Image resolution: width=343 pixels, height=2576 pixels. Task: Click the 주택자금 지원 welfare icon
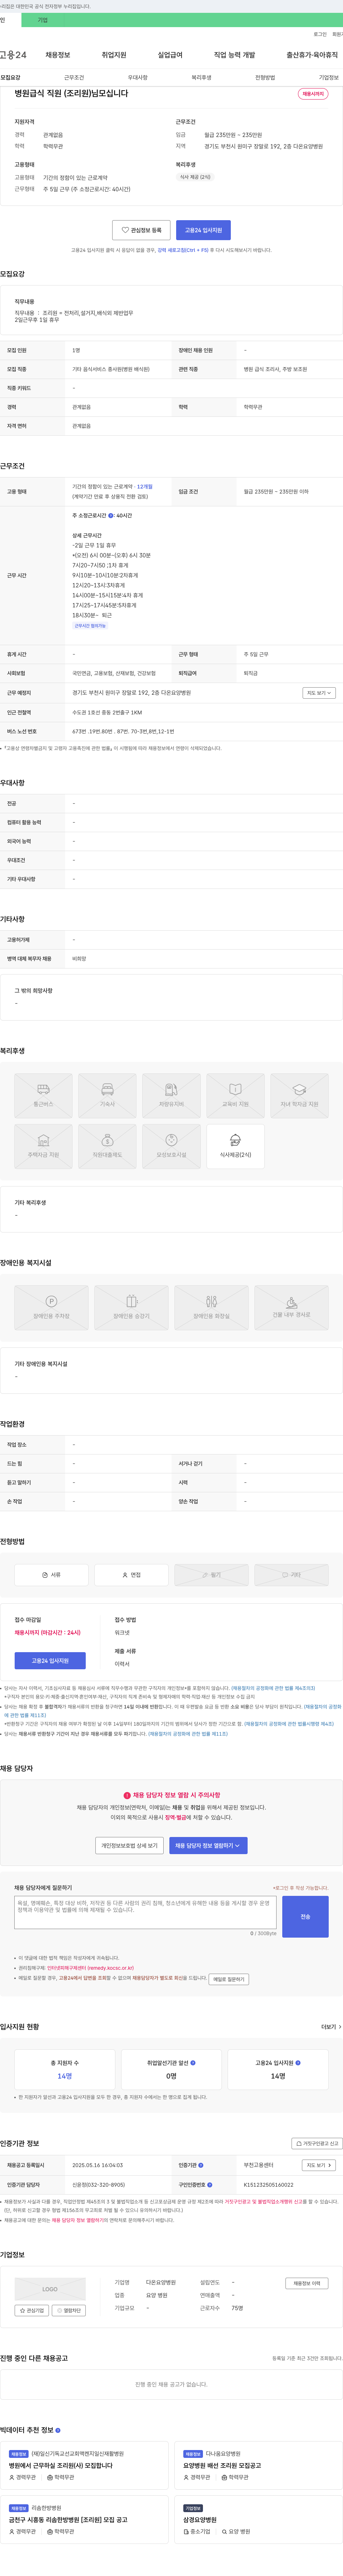pos(43,1146)
